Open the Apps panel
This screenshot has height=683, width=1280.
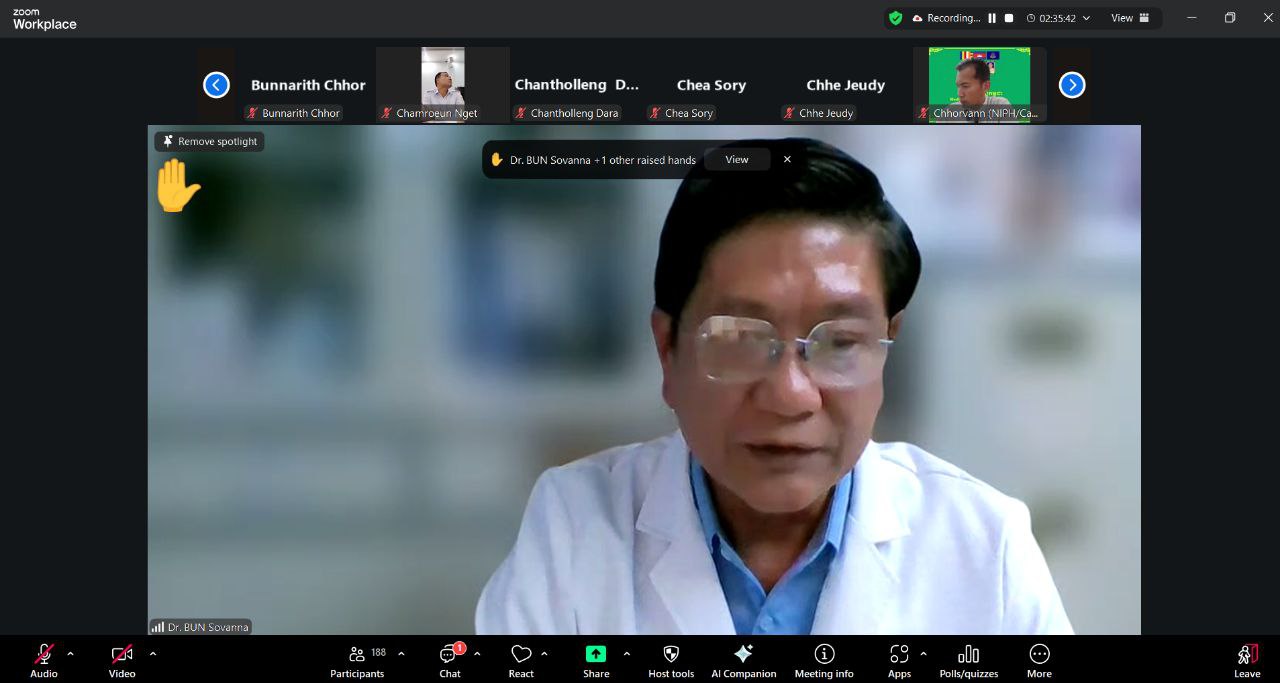(x=899, y=660)
